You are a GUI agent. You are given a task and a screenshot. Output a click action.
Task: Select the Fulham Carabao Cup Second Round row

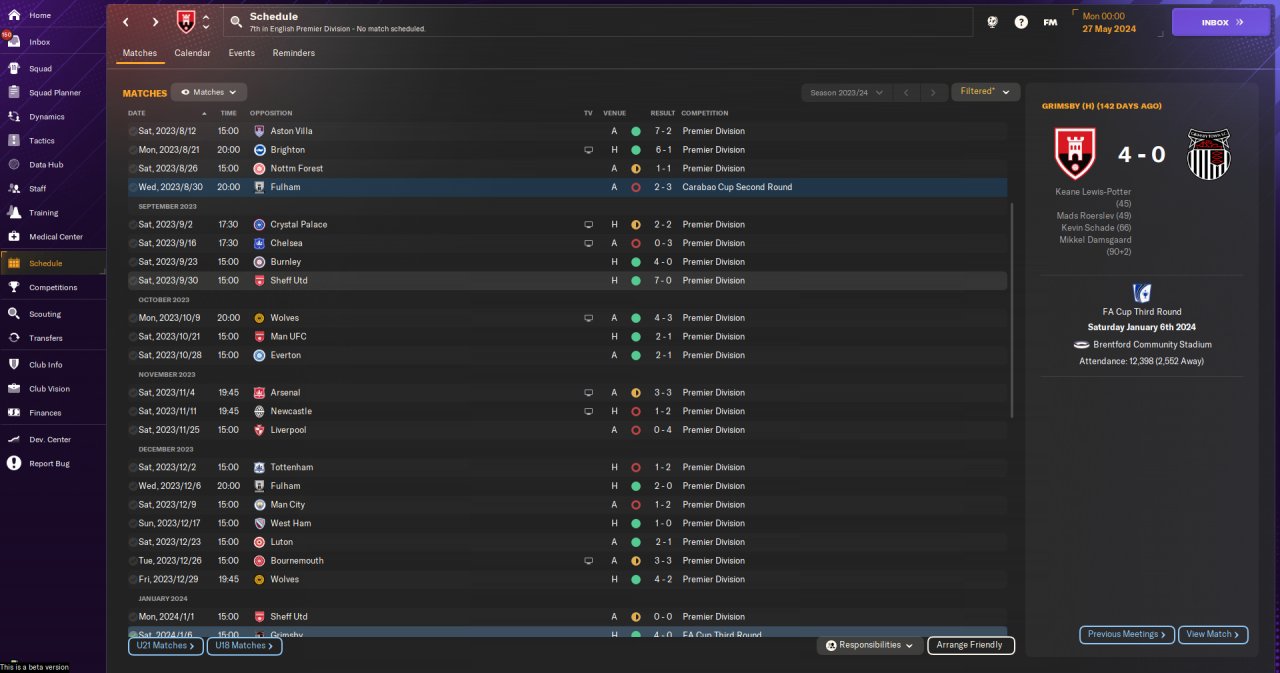[x=567, y=187]
